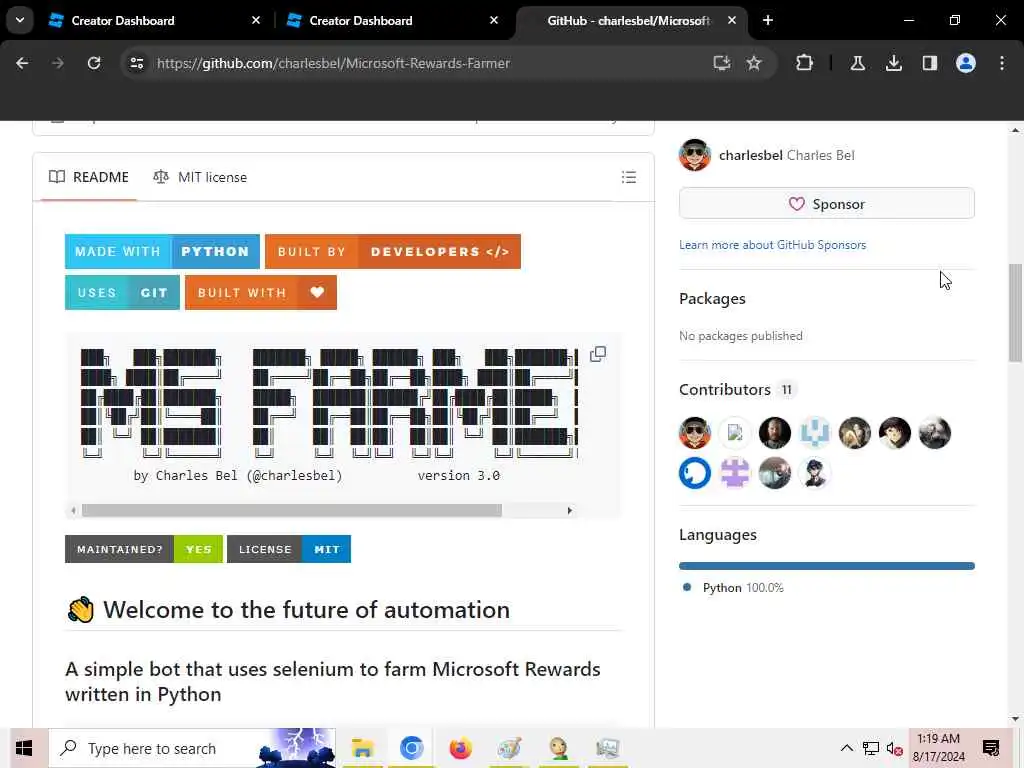
Task: Click the taskbar search box
Action: [x=192, y=748]
